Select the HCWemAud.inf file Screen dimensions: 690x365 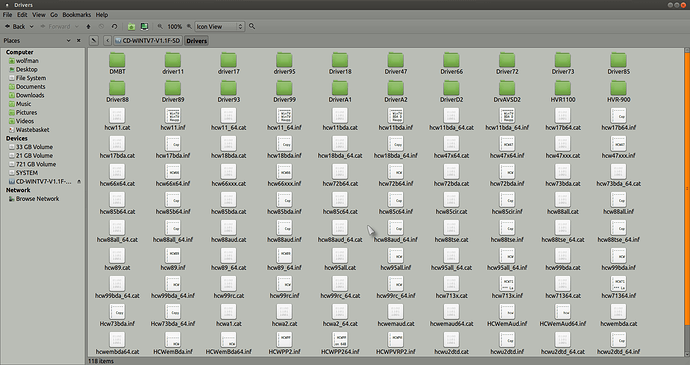point(507,315)
